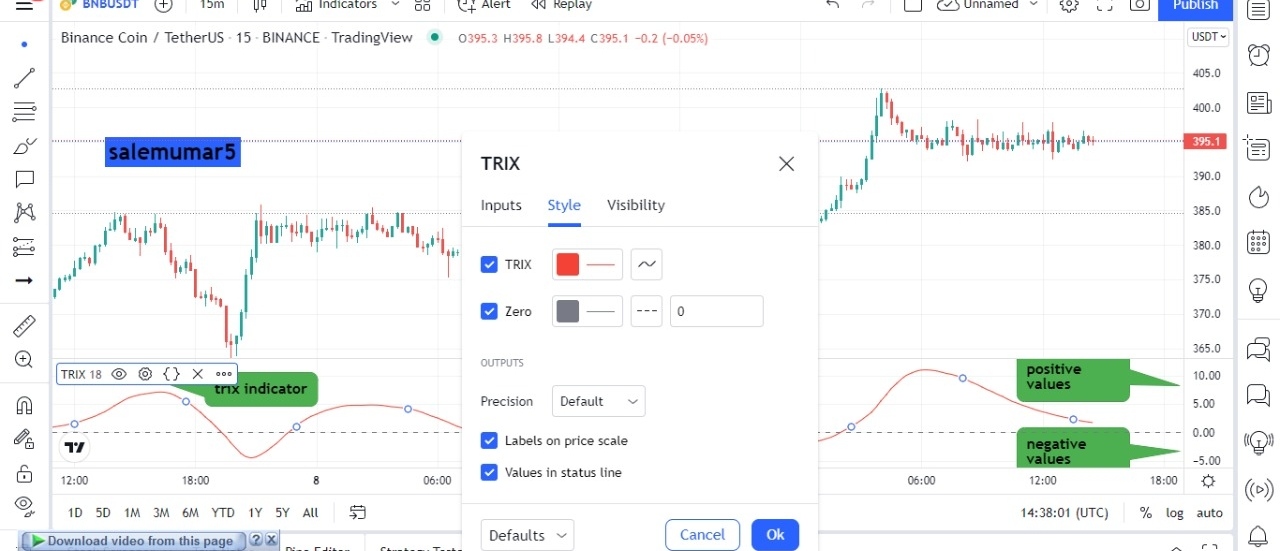The image size is (1280, 551).
Task: Click the Cancel button
Action: pos(702,535)
